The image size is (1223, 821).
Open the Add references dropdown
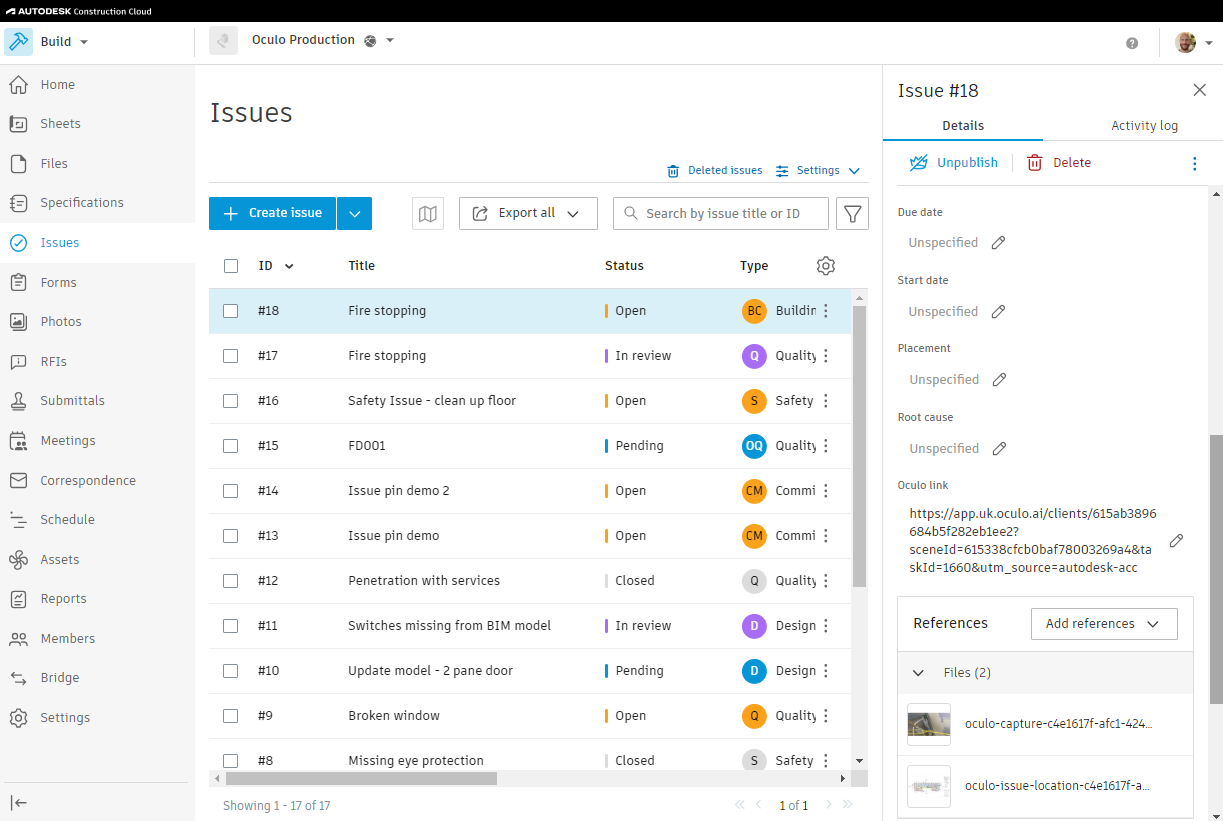coord(1104,624)
